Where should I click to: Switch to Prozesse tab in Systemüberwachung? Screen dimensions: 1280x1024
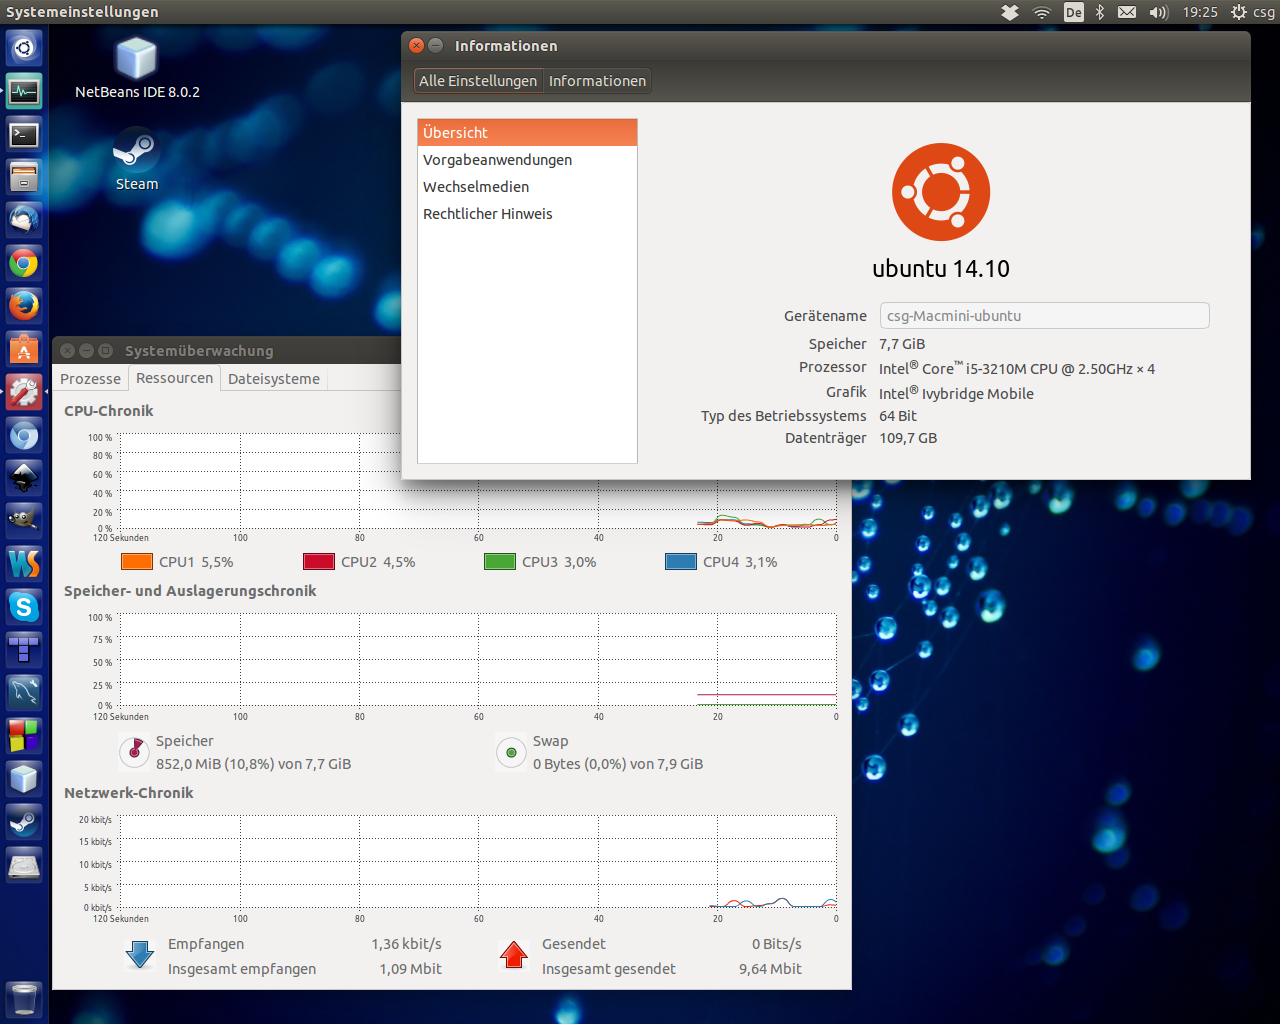coord(90,379)
